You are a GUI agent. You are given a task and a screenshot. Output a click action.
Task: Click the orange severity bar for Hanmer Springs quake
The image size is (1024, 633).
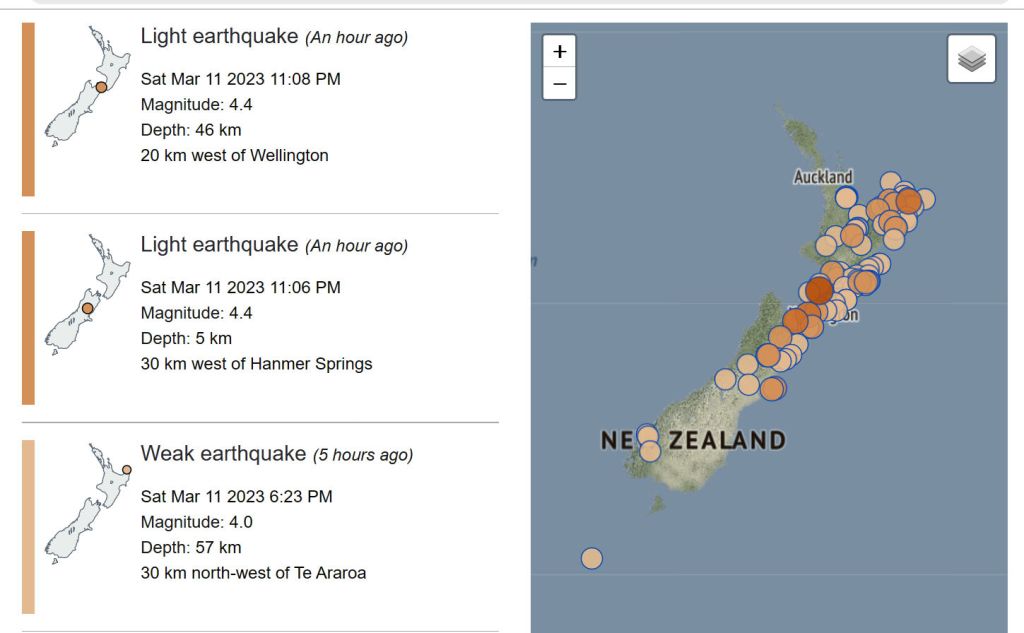(28, 318)
